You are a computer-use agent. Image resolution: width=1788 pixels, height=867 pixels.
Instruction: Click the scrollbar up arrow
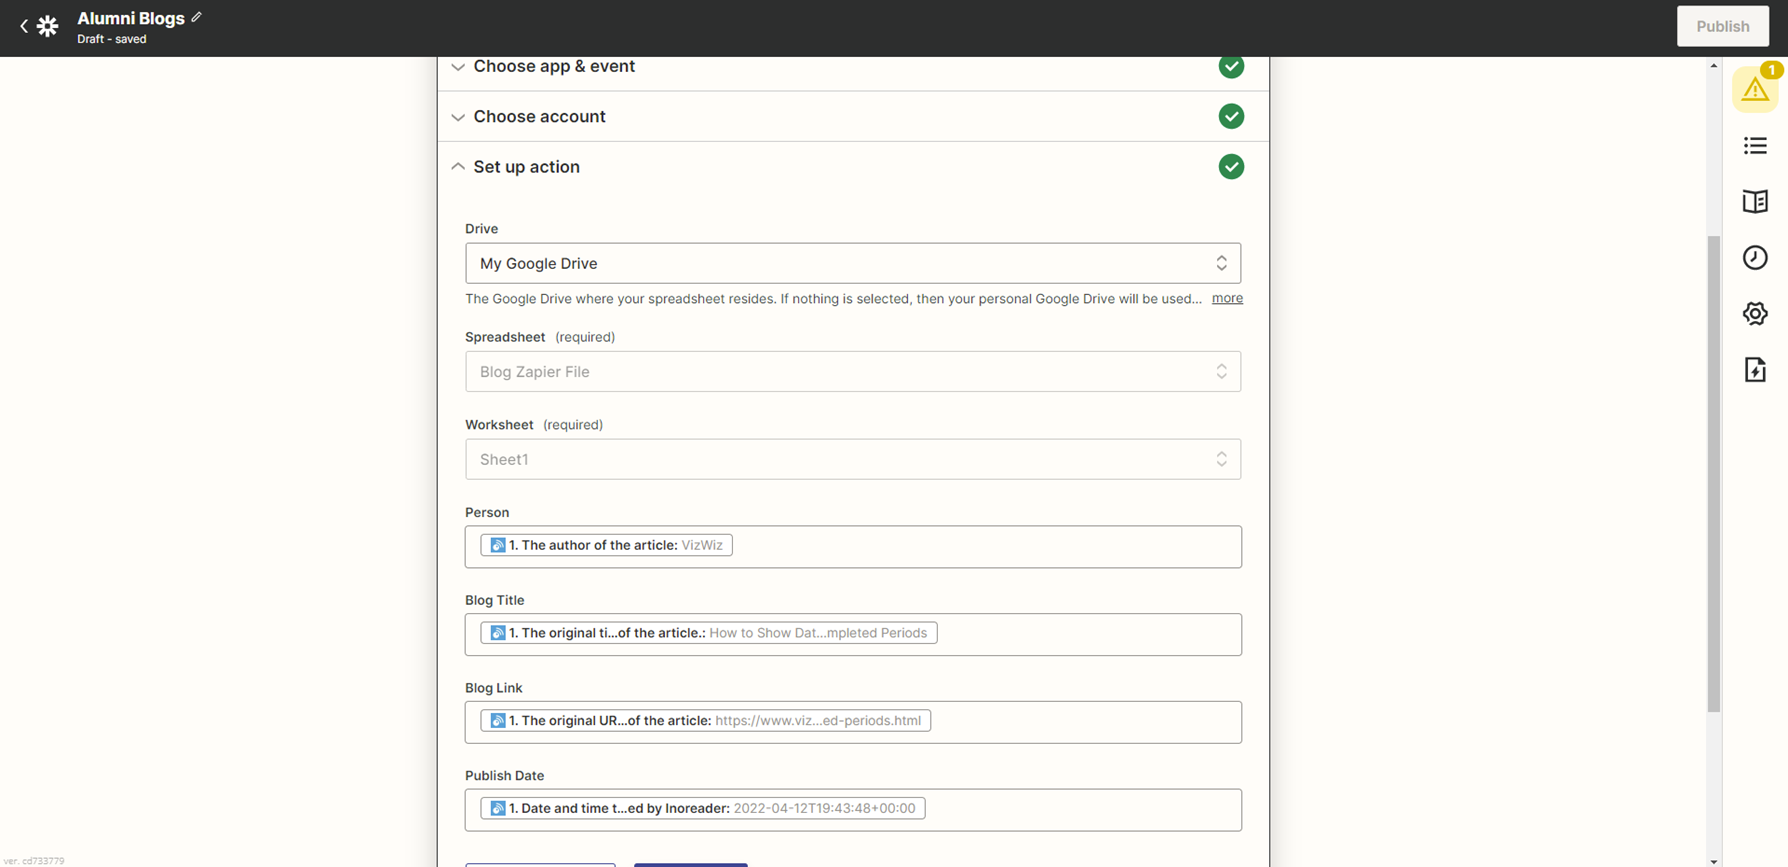(1714, 65)
